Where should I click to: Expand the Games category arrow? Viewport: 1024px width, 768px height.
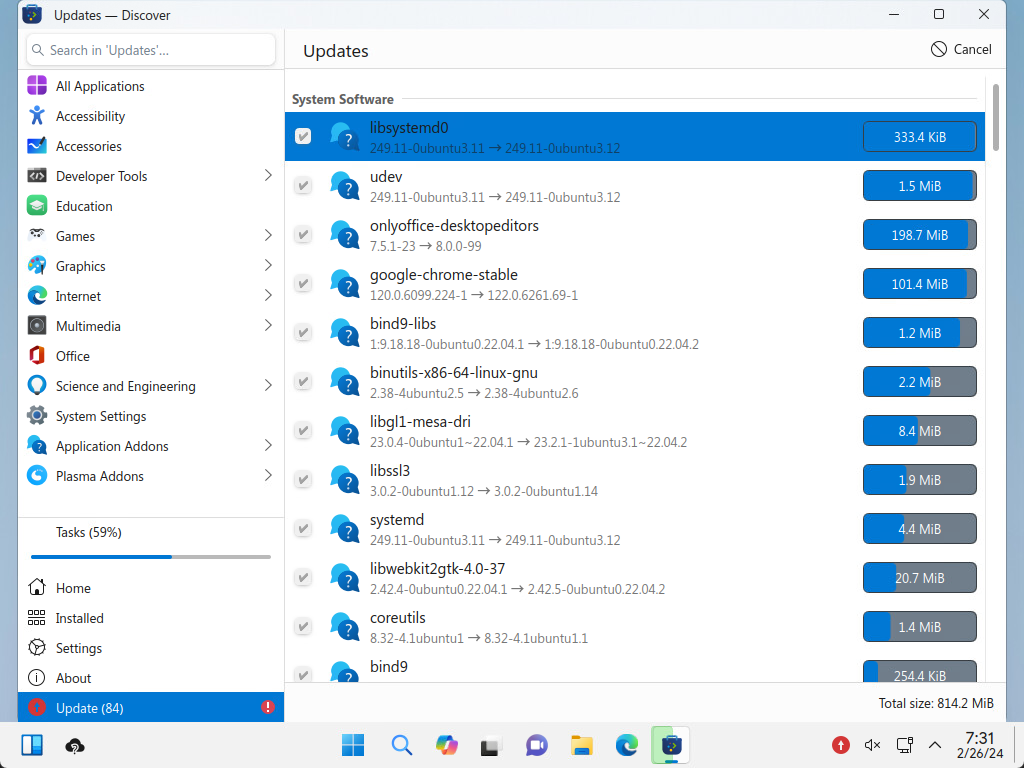coord(267,236)
